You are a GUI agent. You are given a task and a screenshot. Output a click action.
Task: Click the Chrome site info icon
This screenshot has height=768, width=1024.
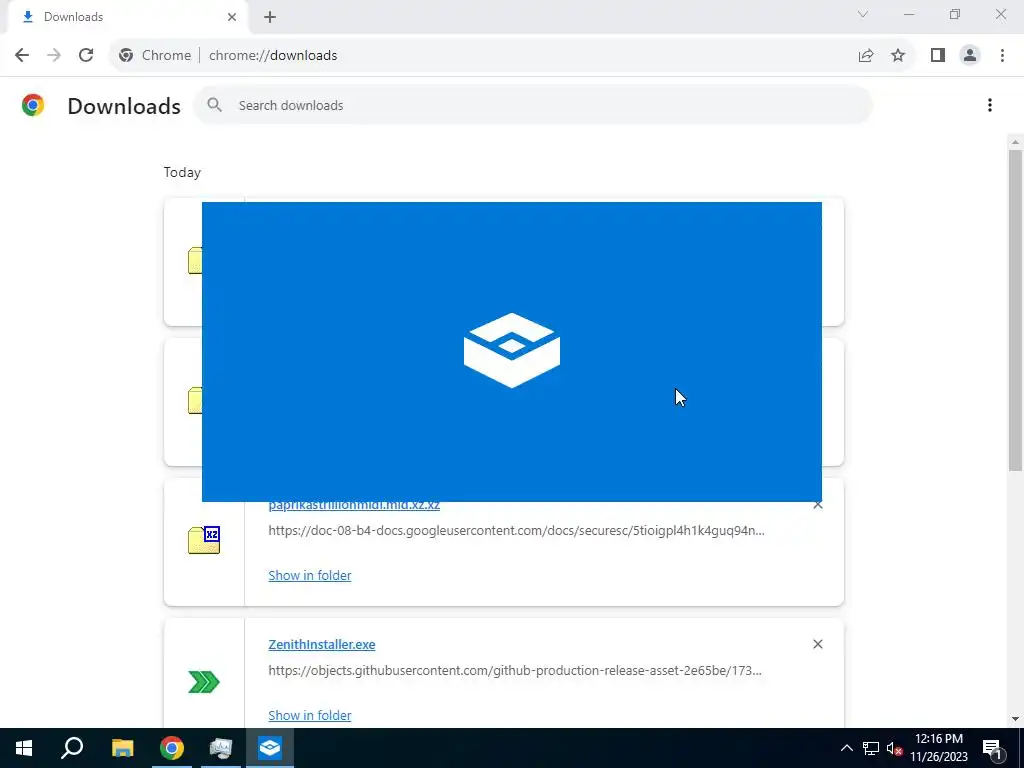tap(126, 56)
